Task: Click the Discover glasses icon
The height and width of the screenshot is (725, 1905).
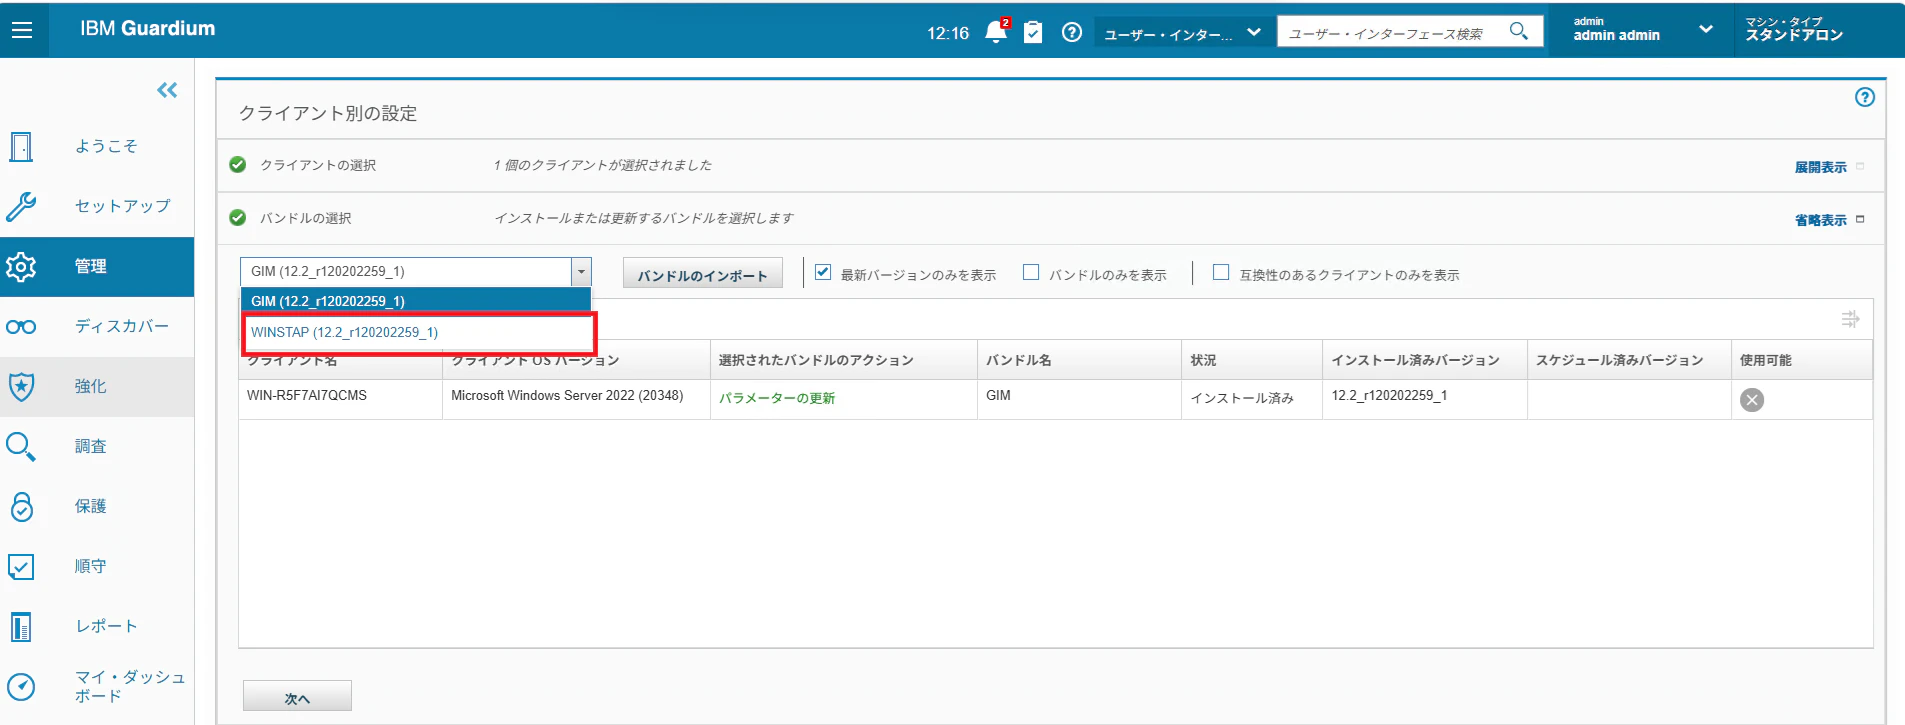Action: click(x=21, y=326)
